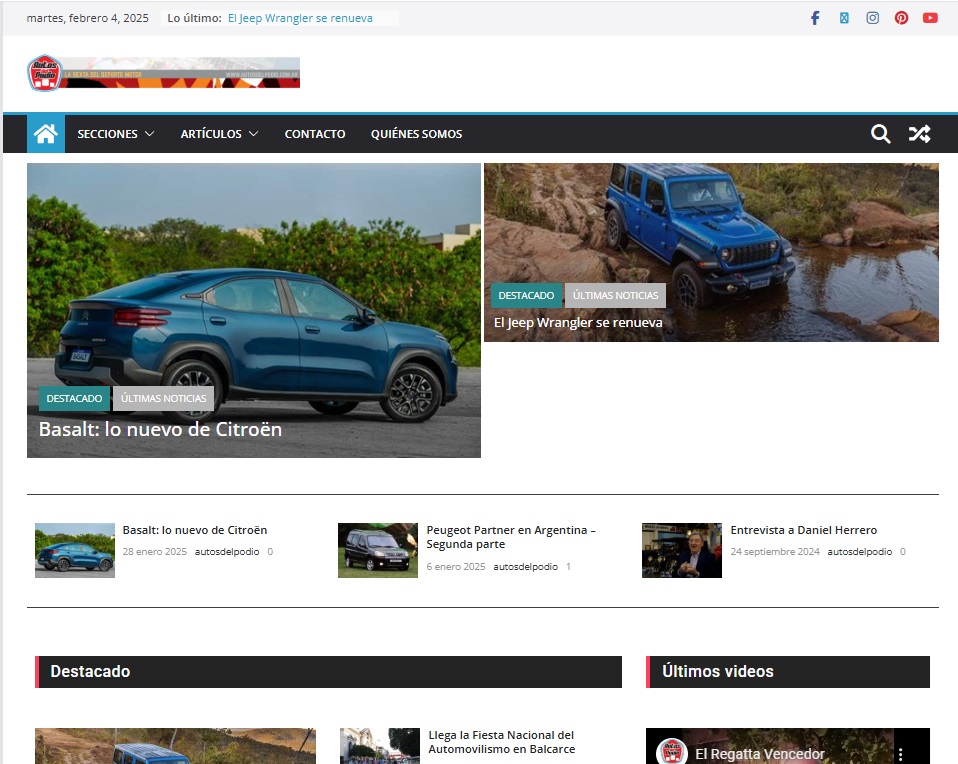Open the video options three-dot menu
The image size is (958, 764).
900,754
